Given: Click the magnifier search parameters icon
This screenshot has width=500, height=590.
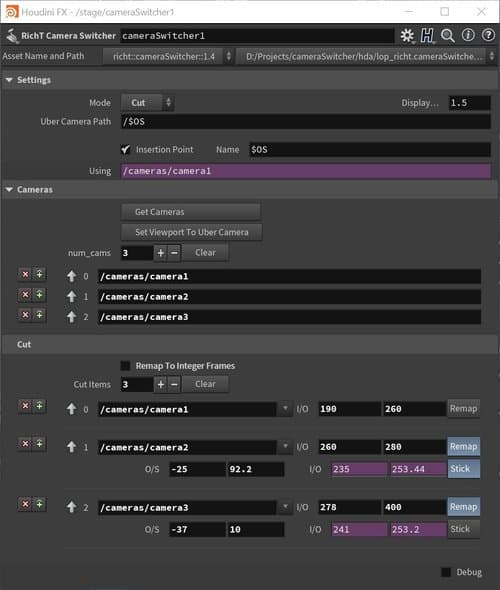Looking at the screenshot, I should coord(447,36).
